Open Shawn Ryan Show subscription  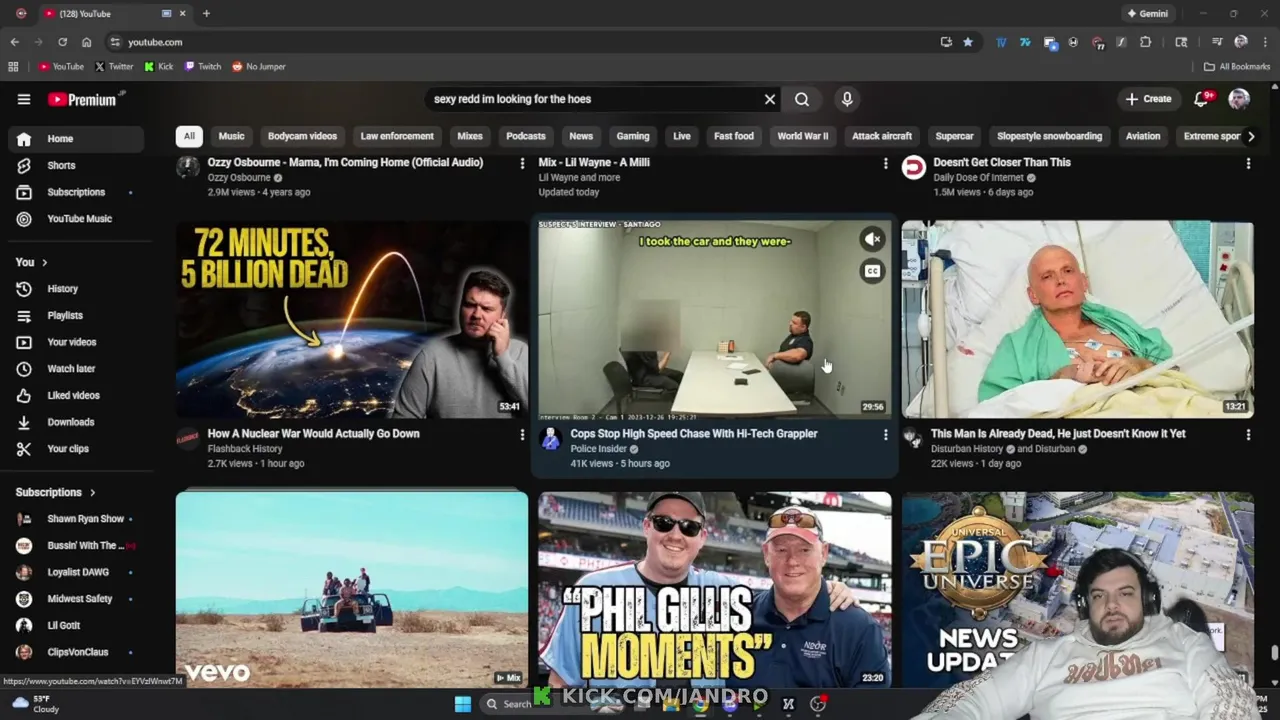[x=76, y=519]
